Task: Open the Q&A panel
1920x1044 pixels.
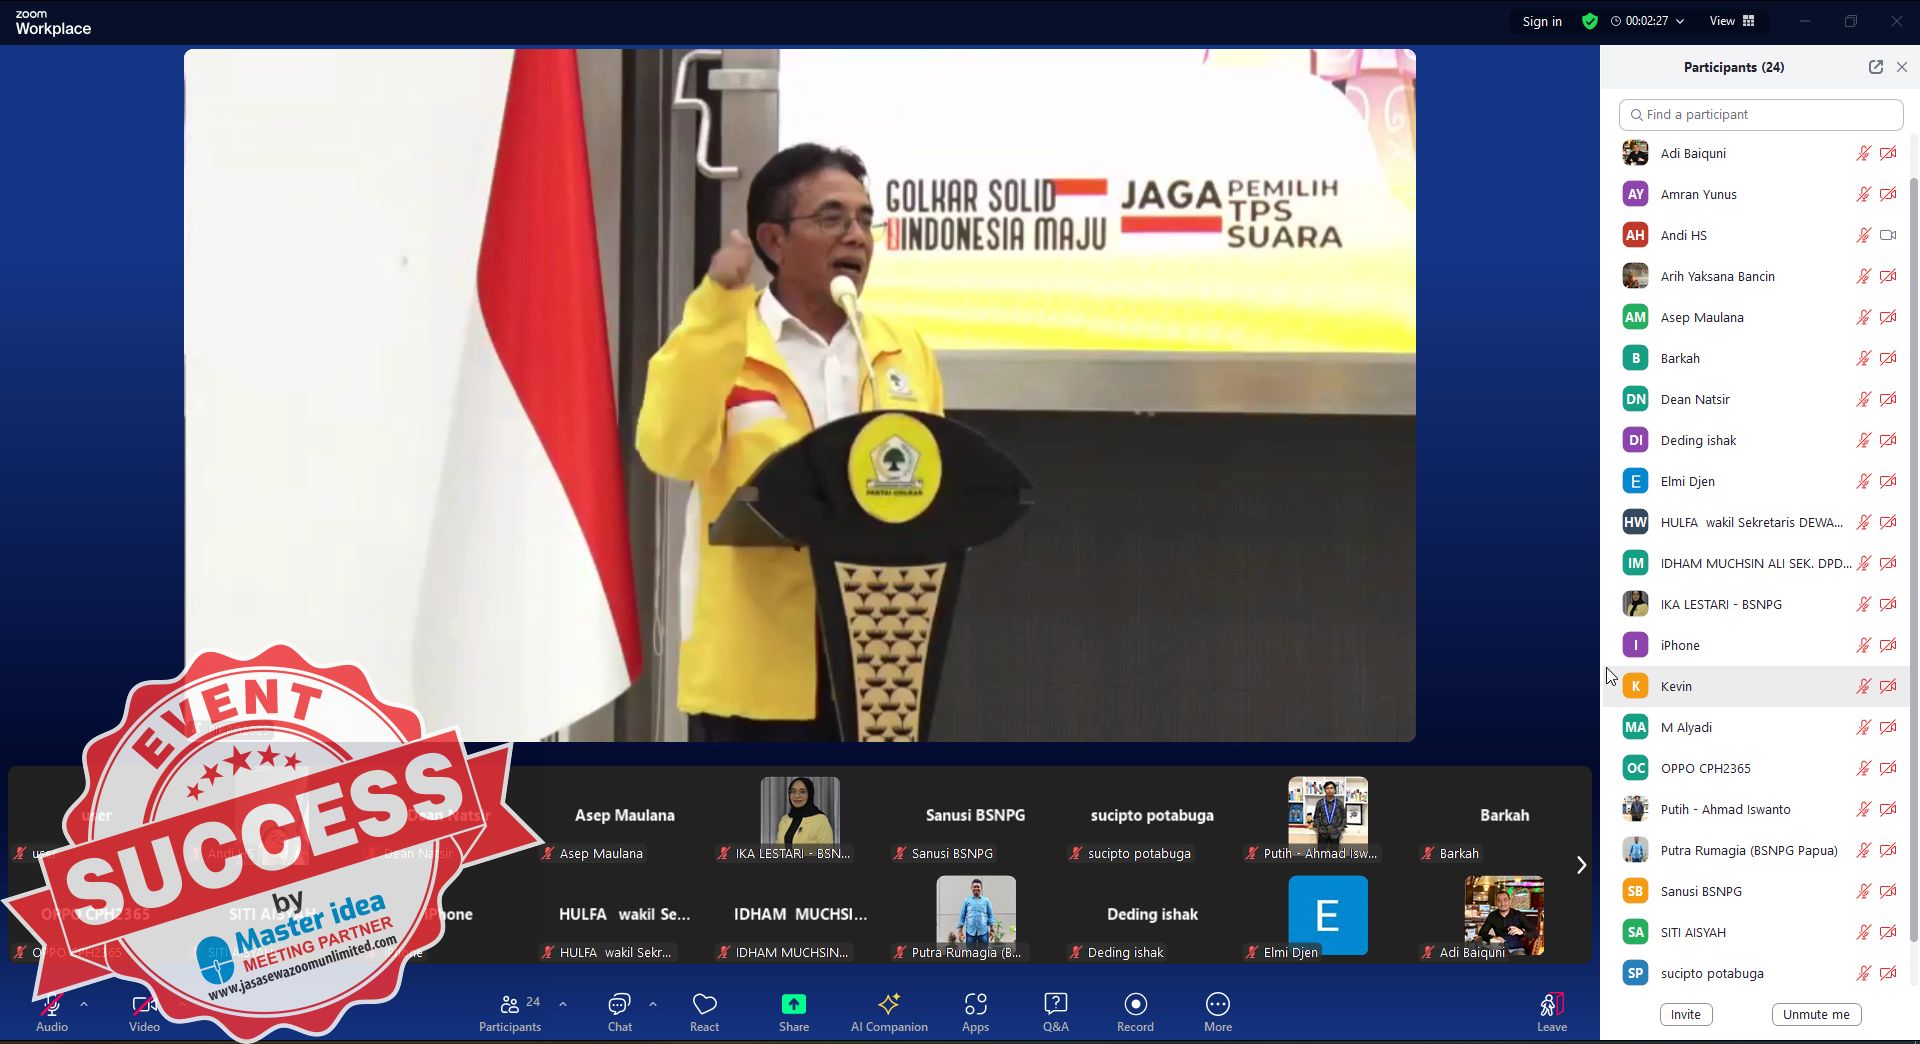Action: [x=1055, y=1010]
